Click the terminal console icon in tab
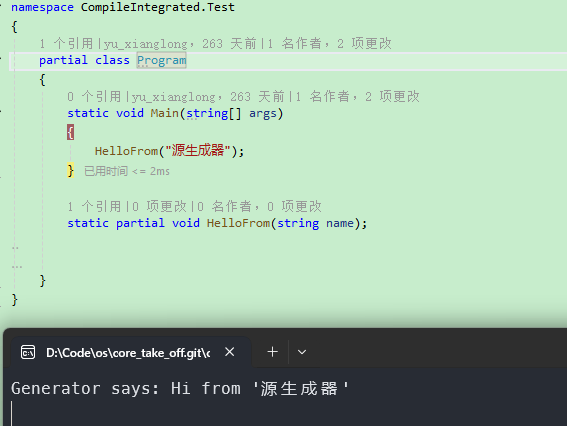The image size is (567, 426). [28, 352]
